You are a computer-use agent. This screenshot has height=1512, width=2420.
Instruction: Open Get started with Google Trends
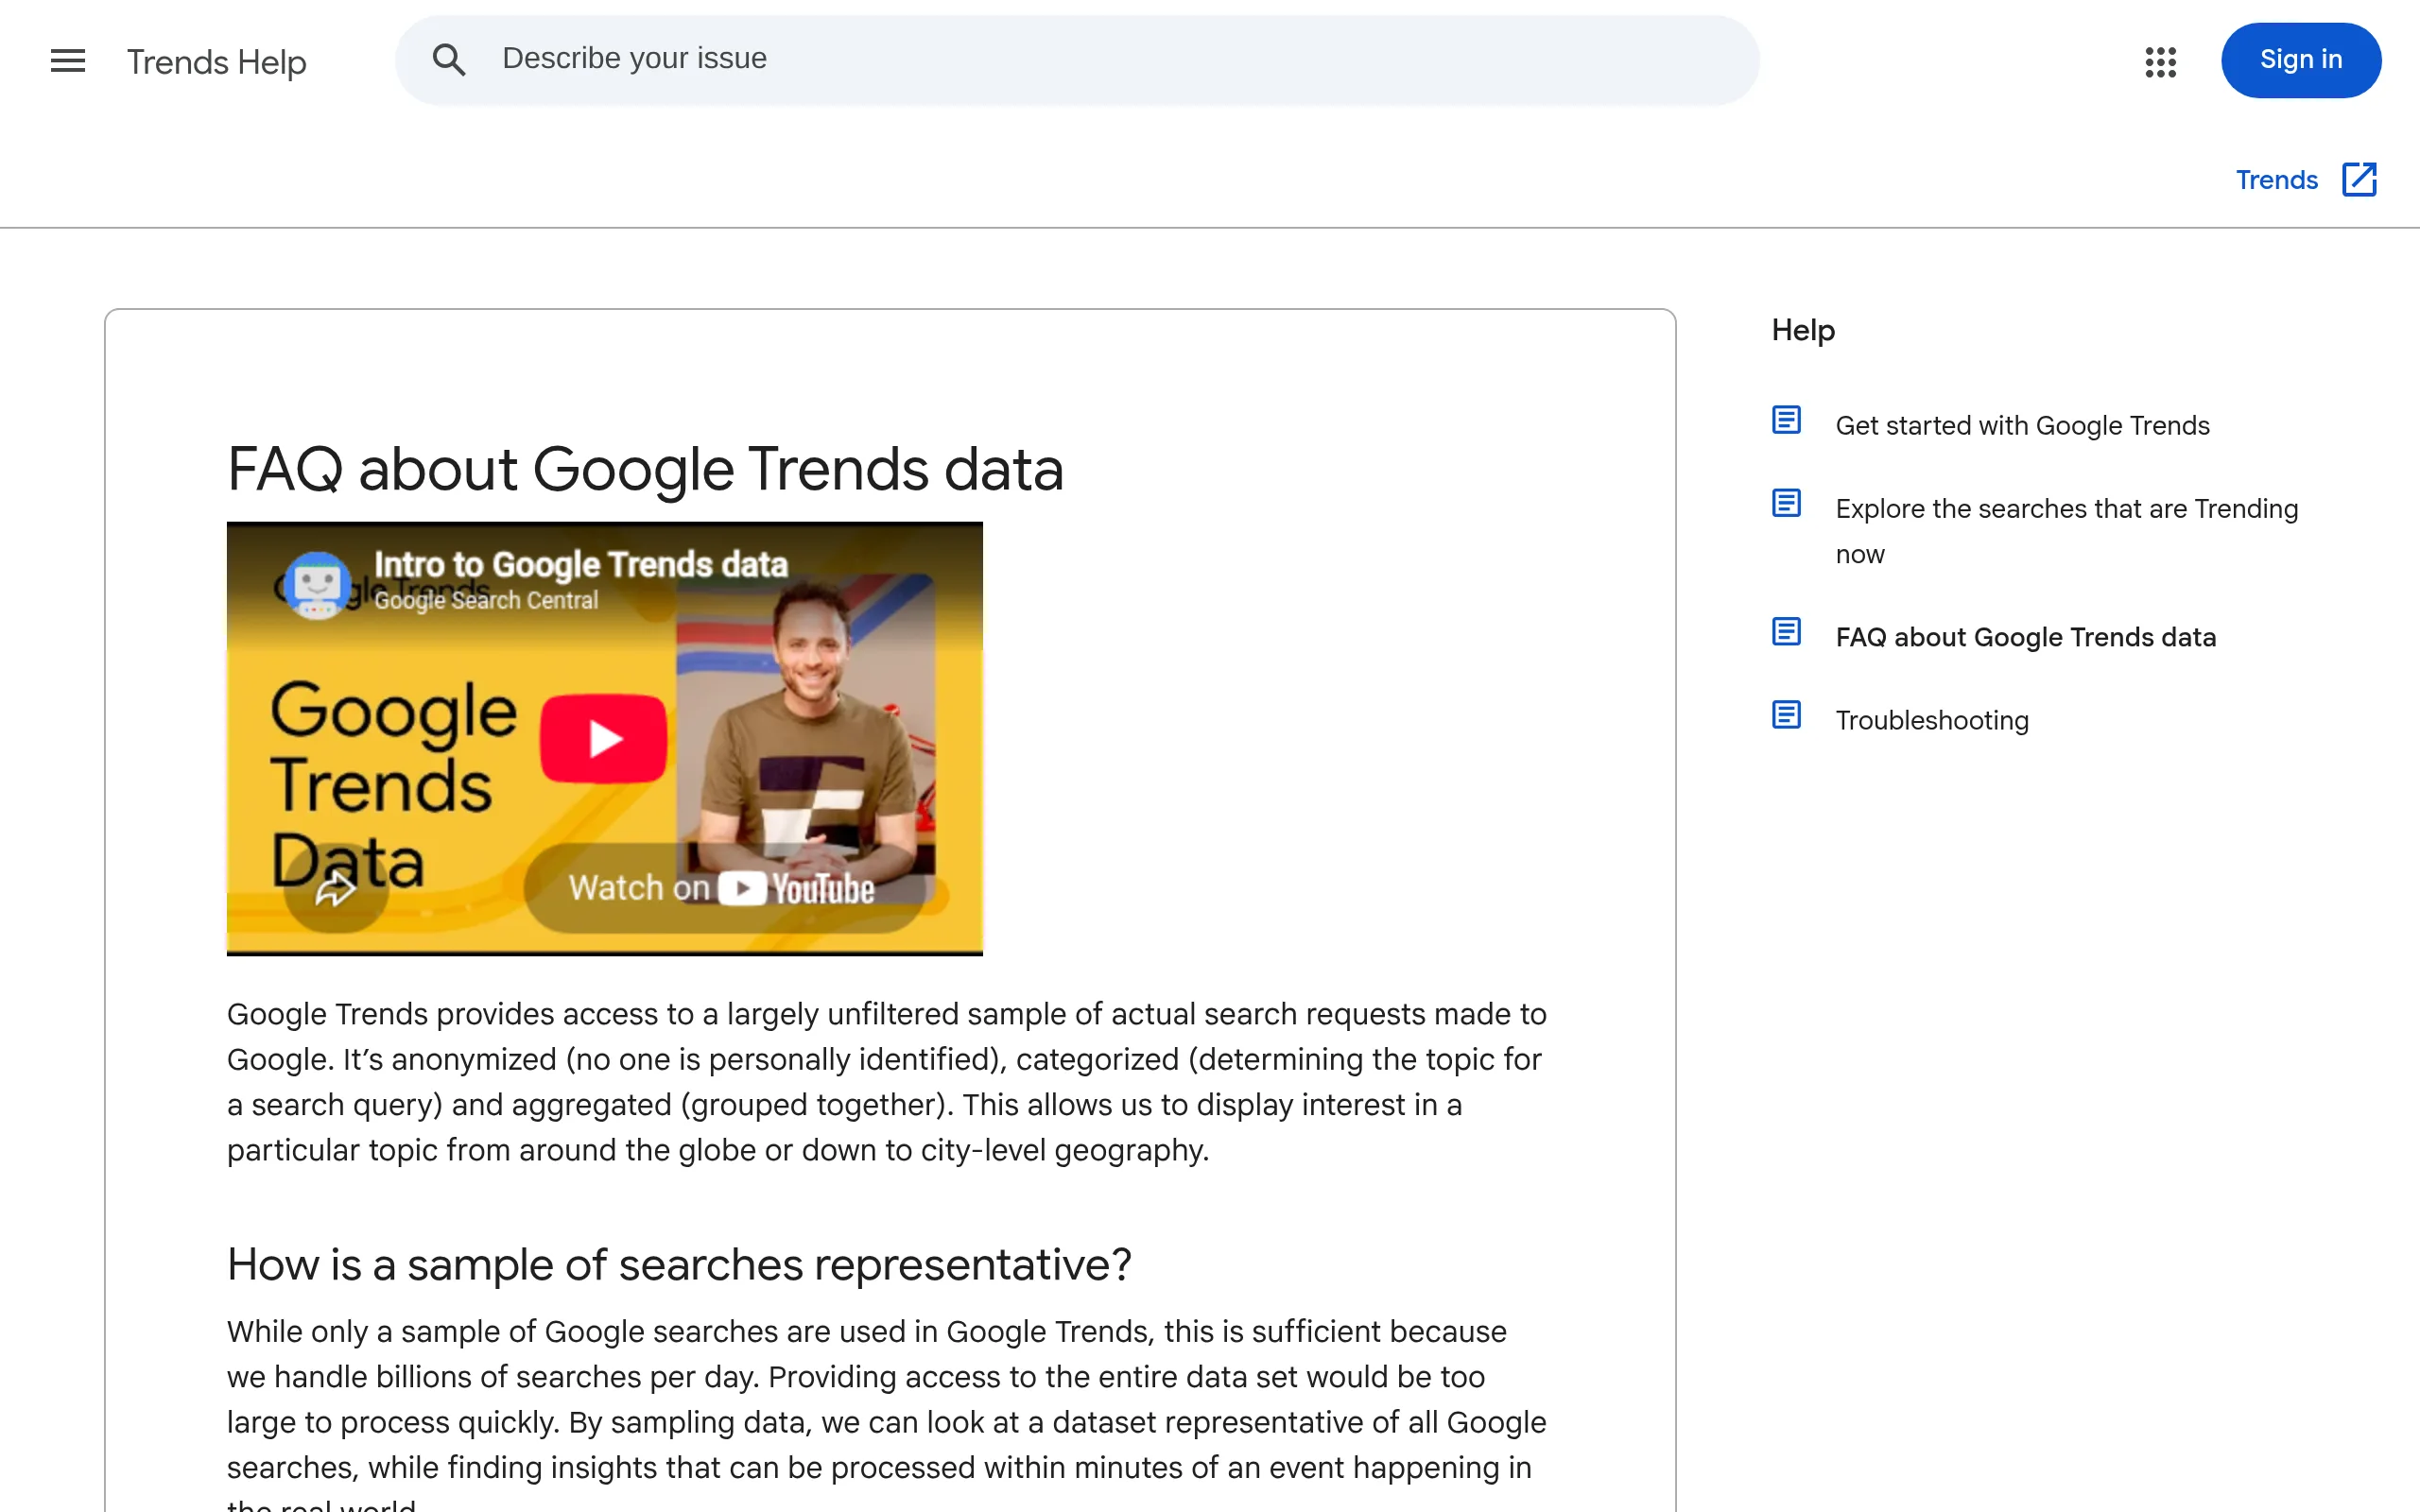(2022, 426)
